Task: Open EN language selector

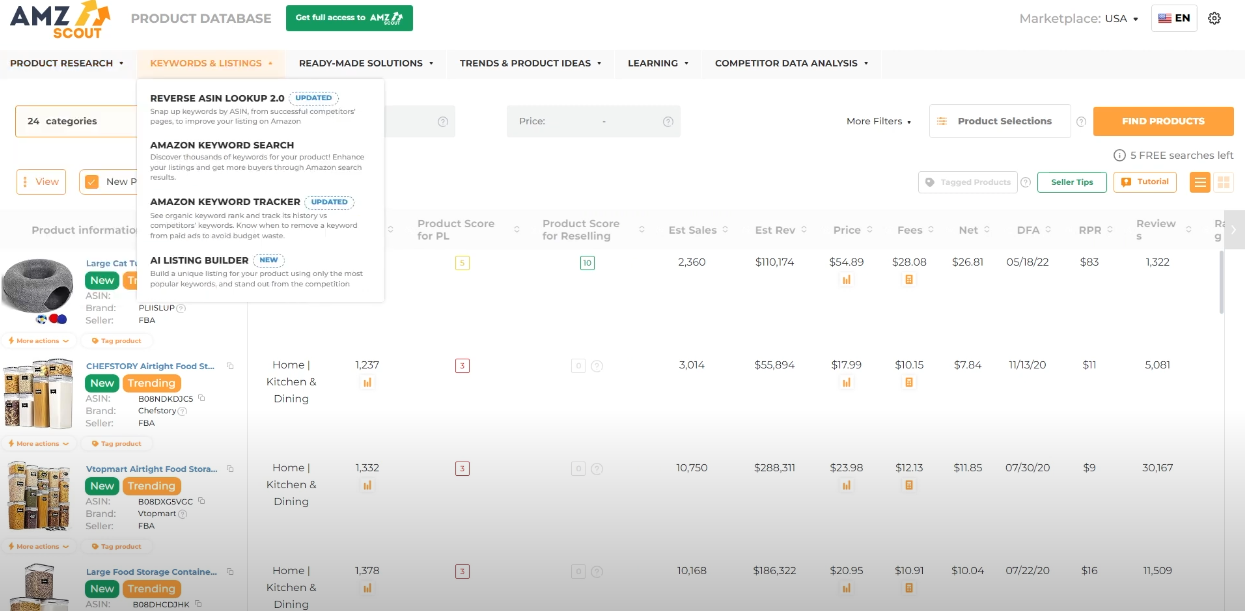Action: click(x=1174, y=18)
